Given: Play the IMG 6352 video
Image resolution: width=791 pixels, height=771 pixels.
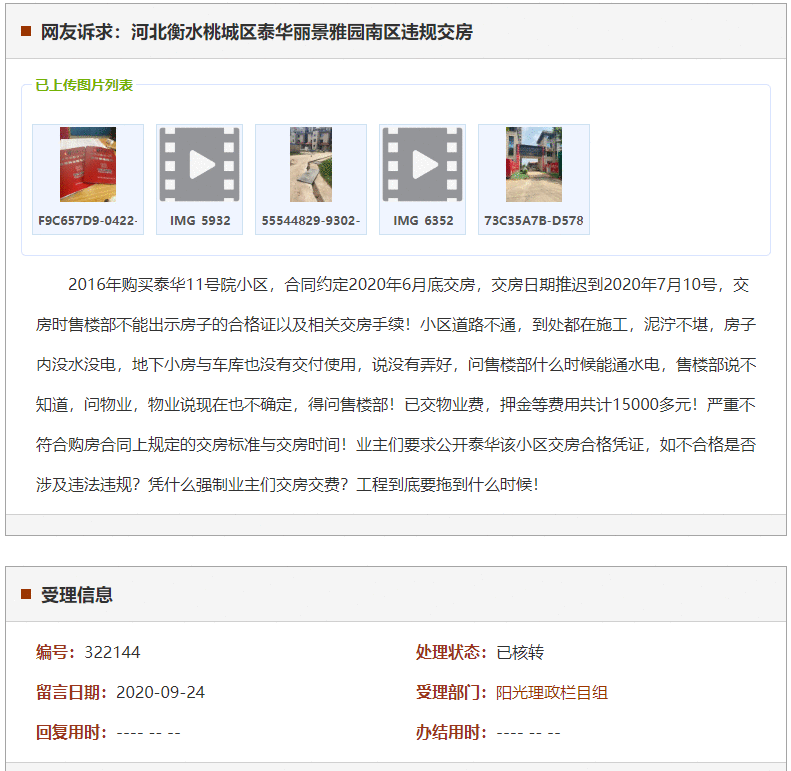Looking at the screenshot, I should click(x=422, y=165).
